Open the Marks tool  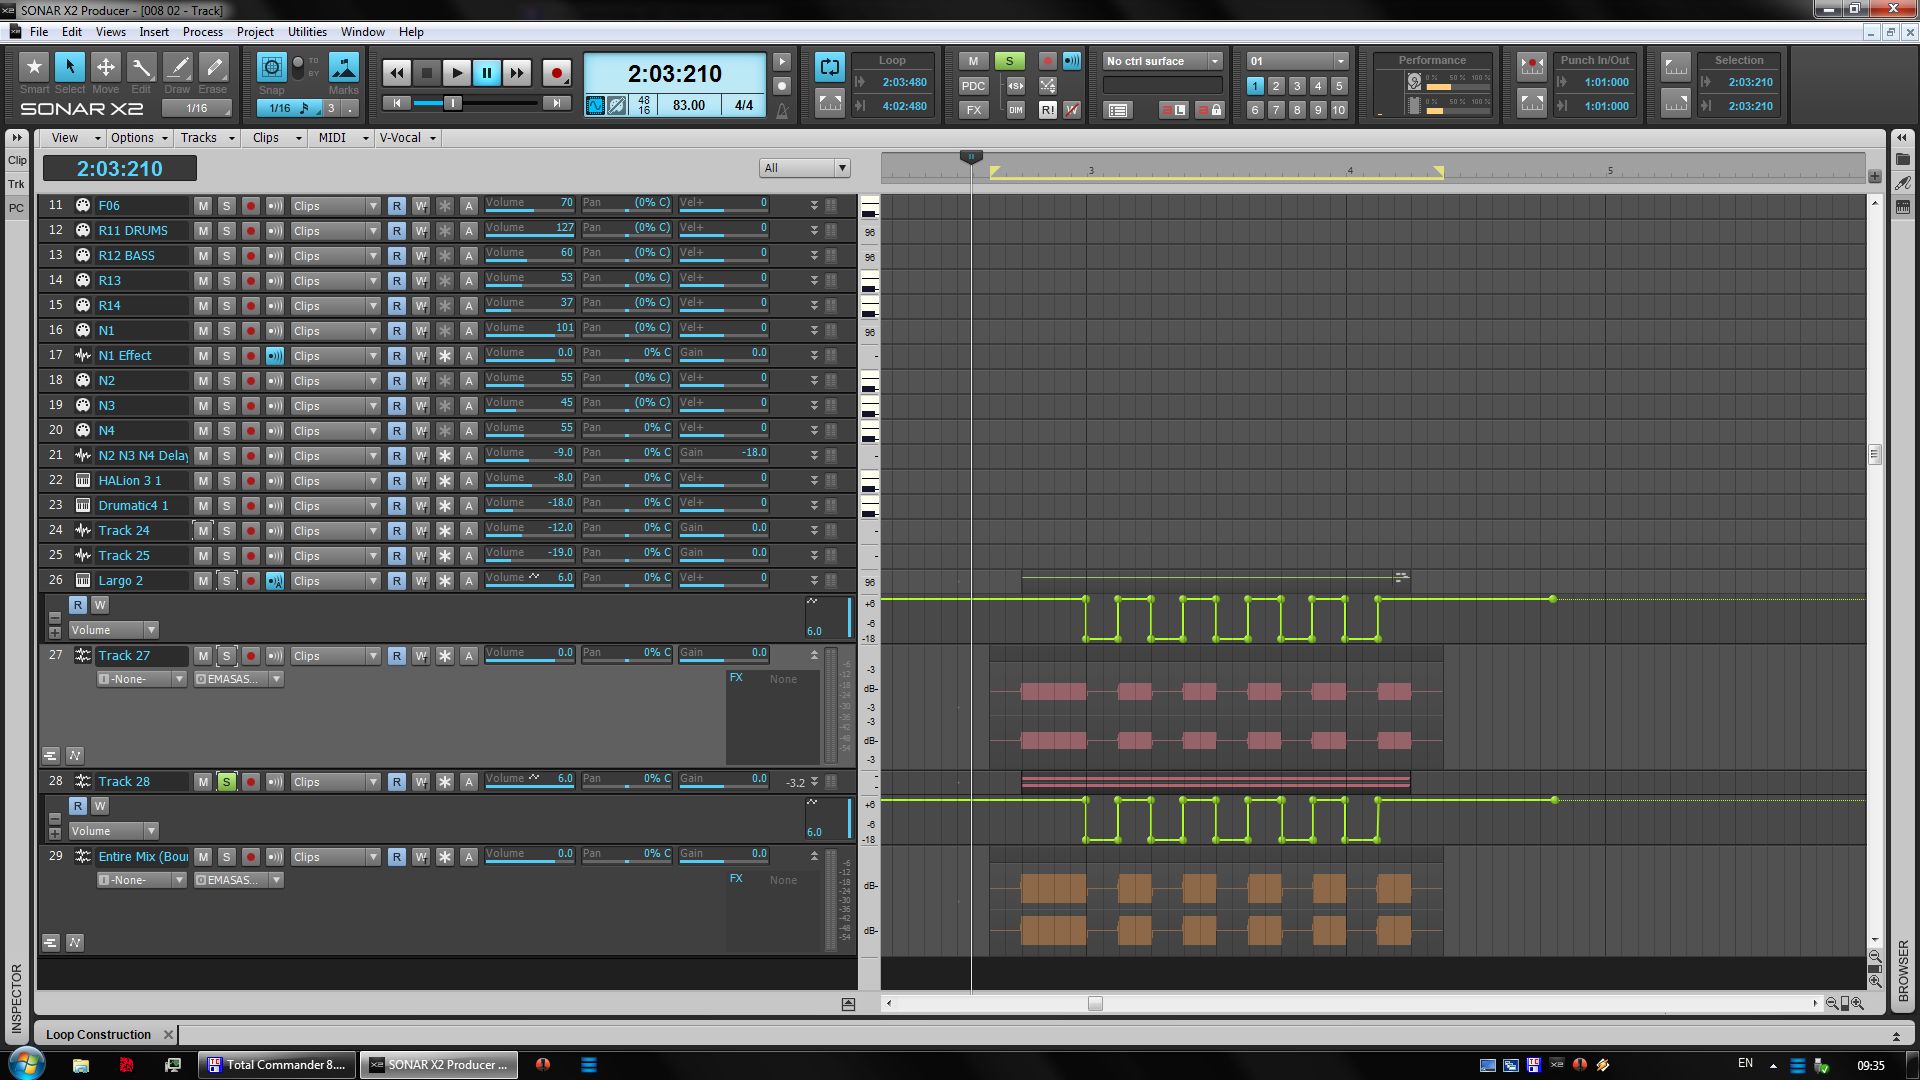click(344, 67)
